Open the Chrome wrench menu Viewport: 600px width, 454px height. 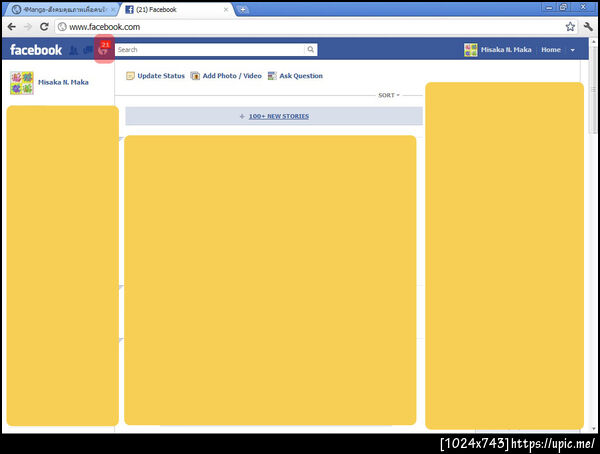tap(588, 26)
